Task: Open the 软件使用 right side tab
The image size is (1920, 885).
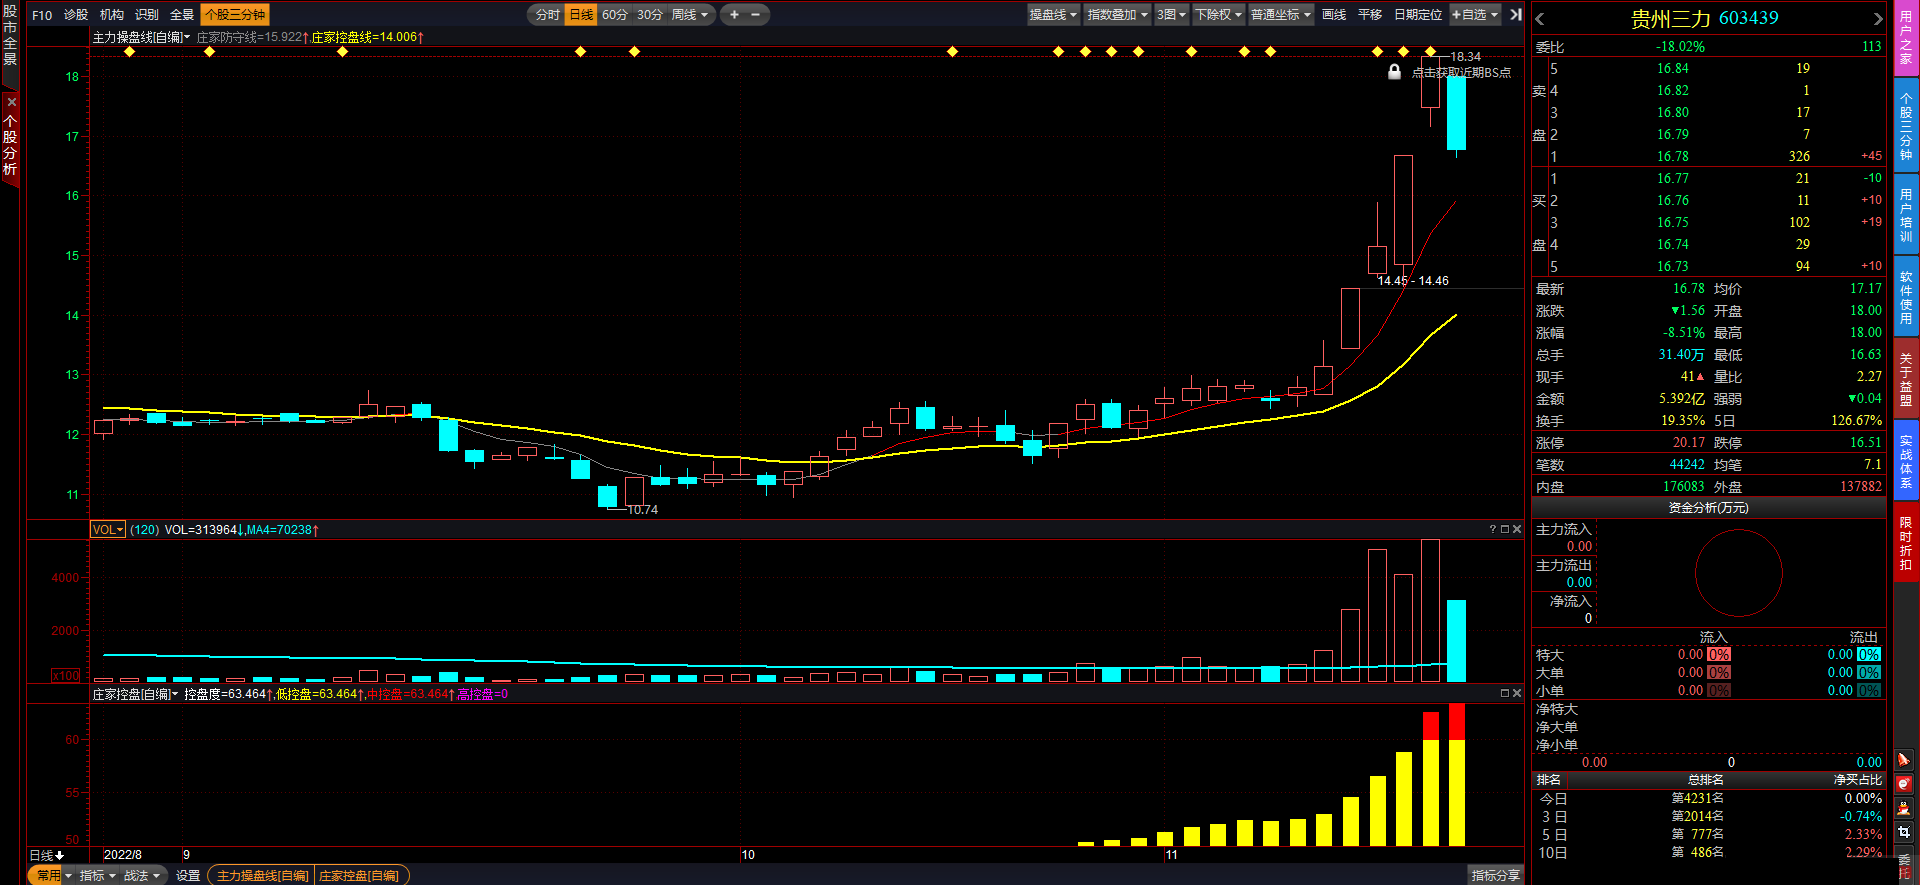Action: (x=1905, y=297)
